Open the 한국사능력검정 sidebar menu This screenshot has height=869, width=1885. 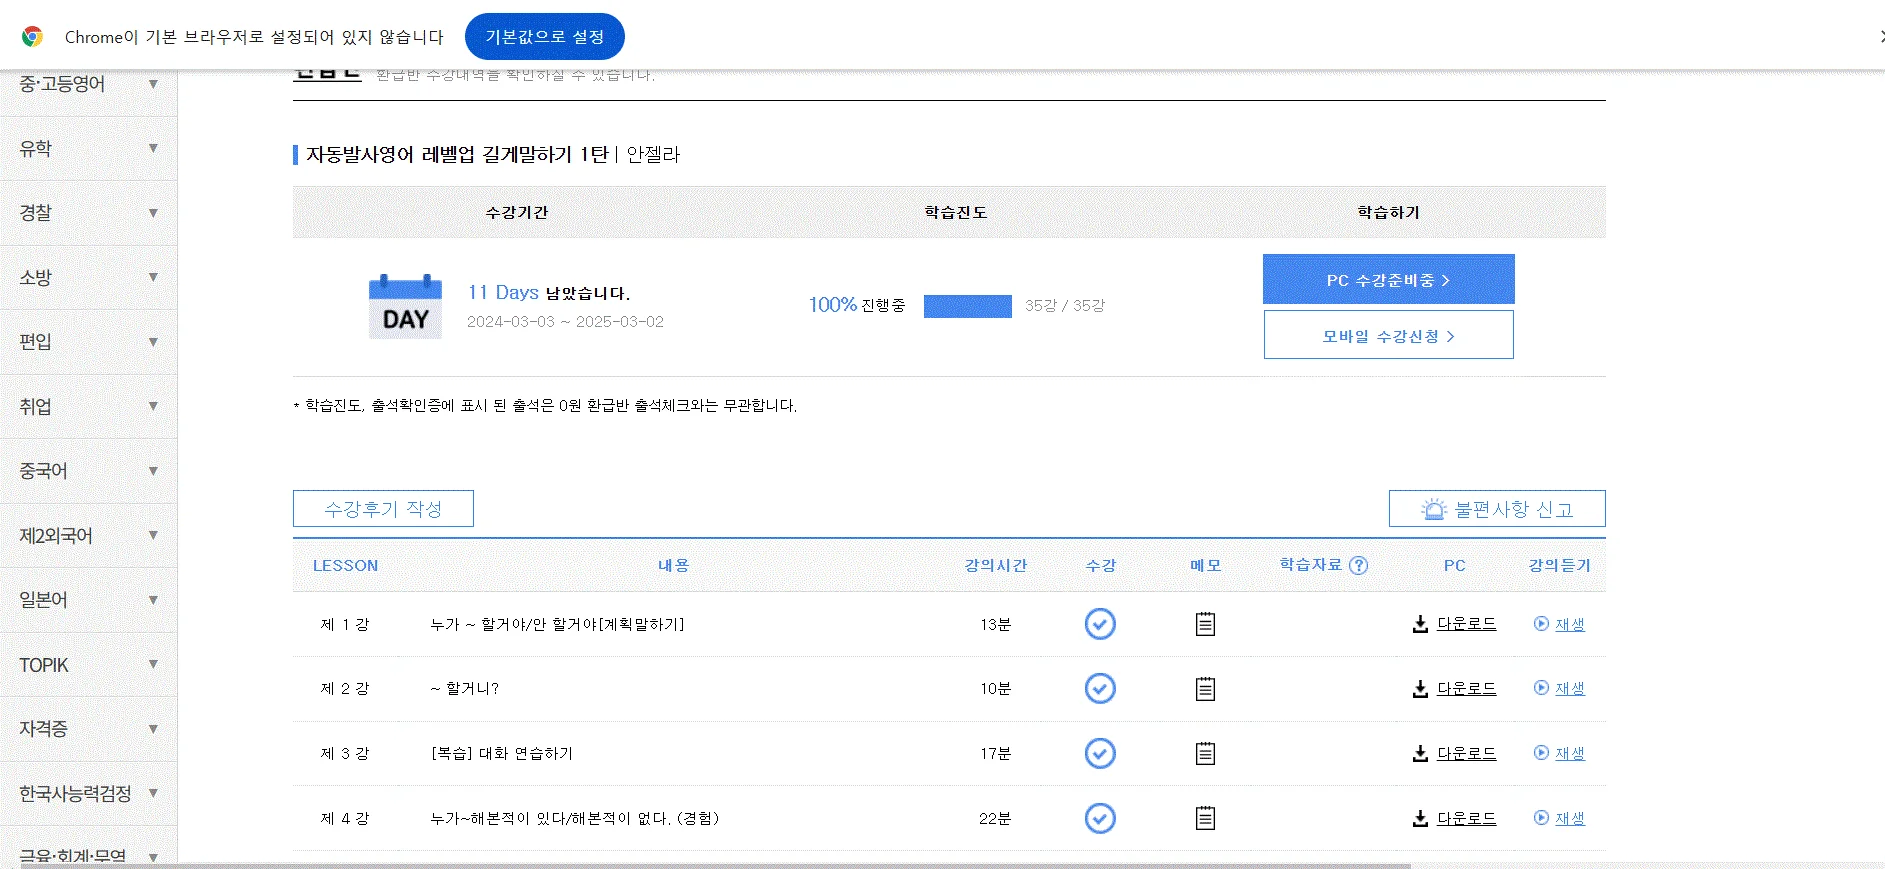89,794
